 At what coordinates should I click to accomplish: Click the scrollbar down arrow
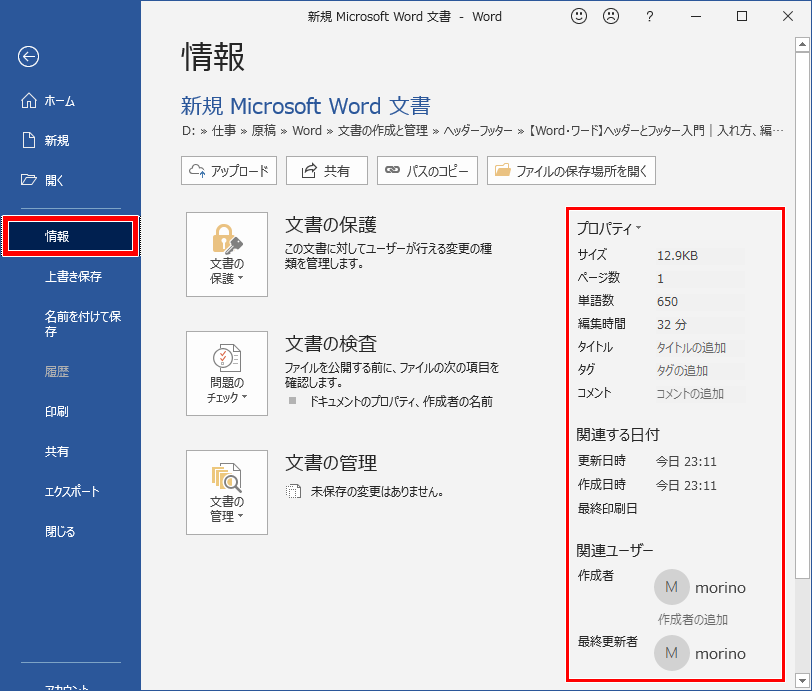click(x=803, y=679)
